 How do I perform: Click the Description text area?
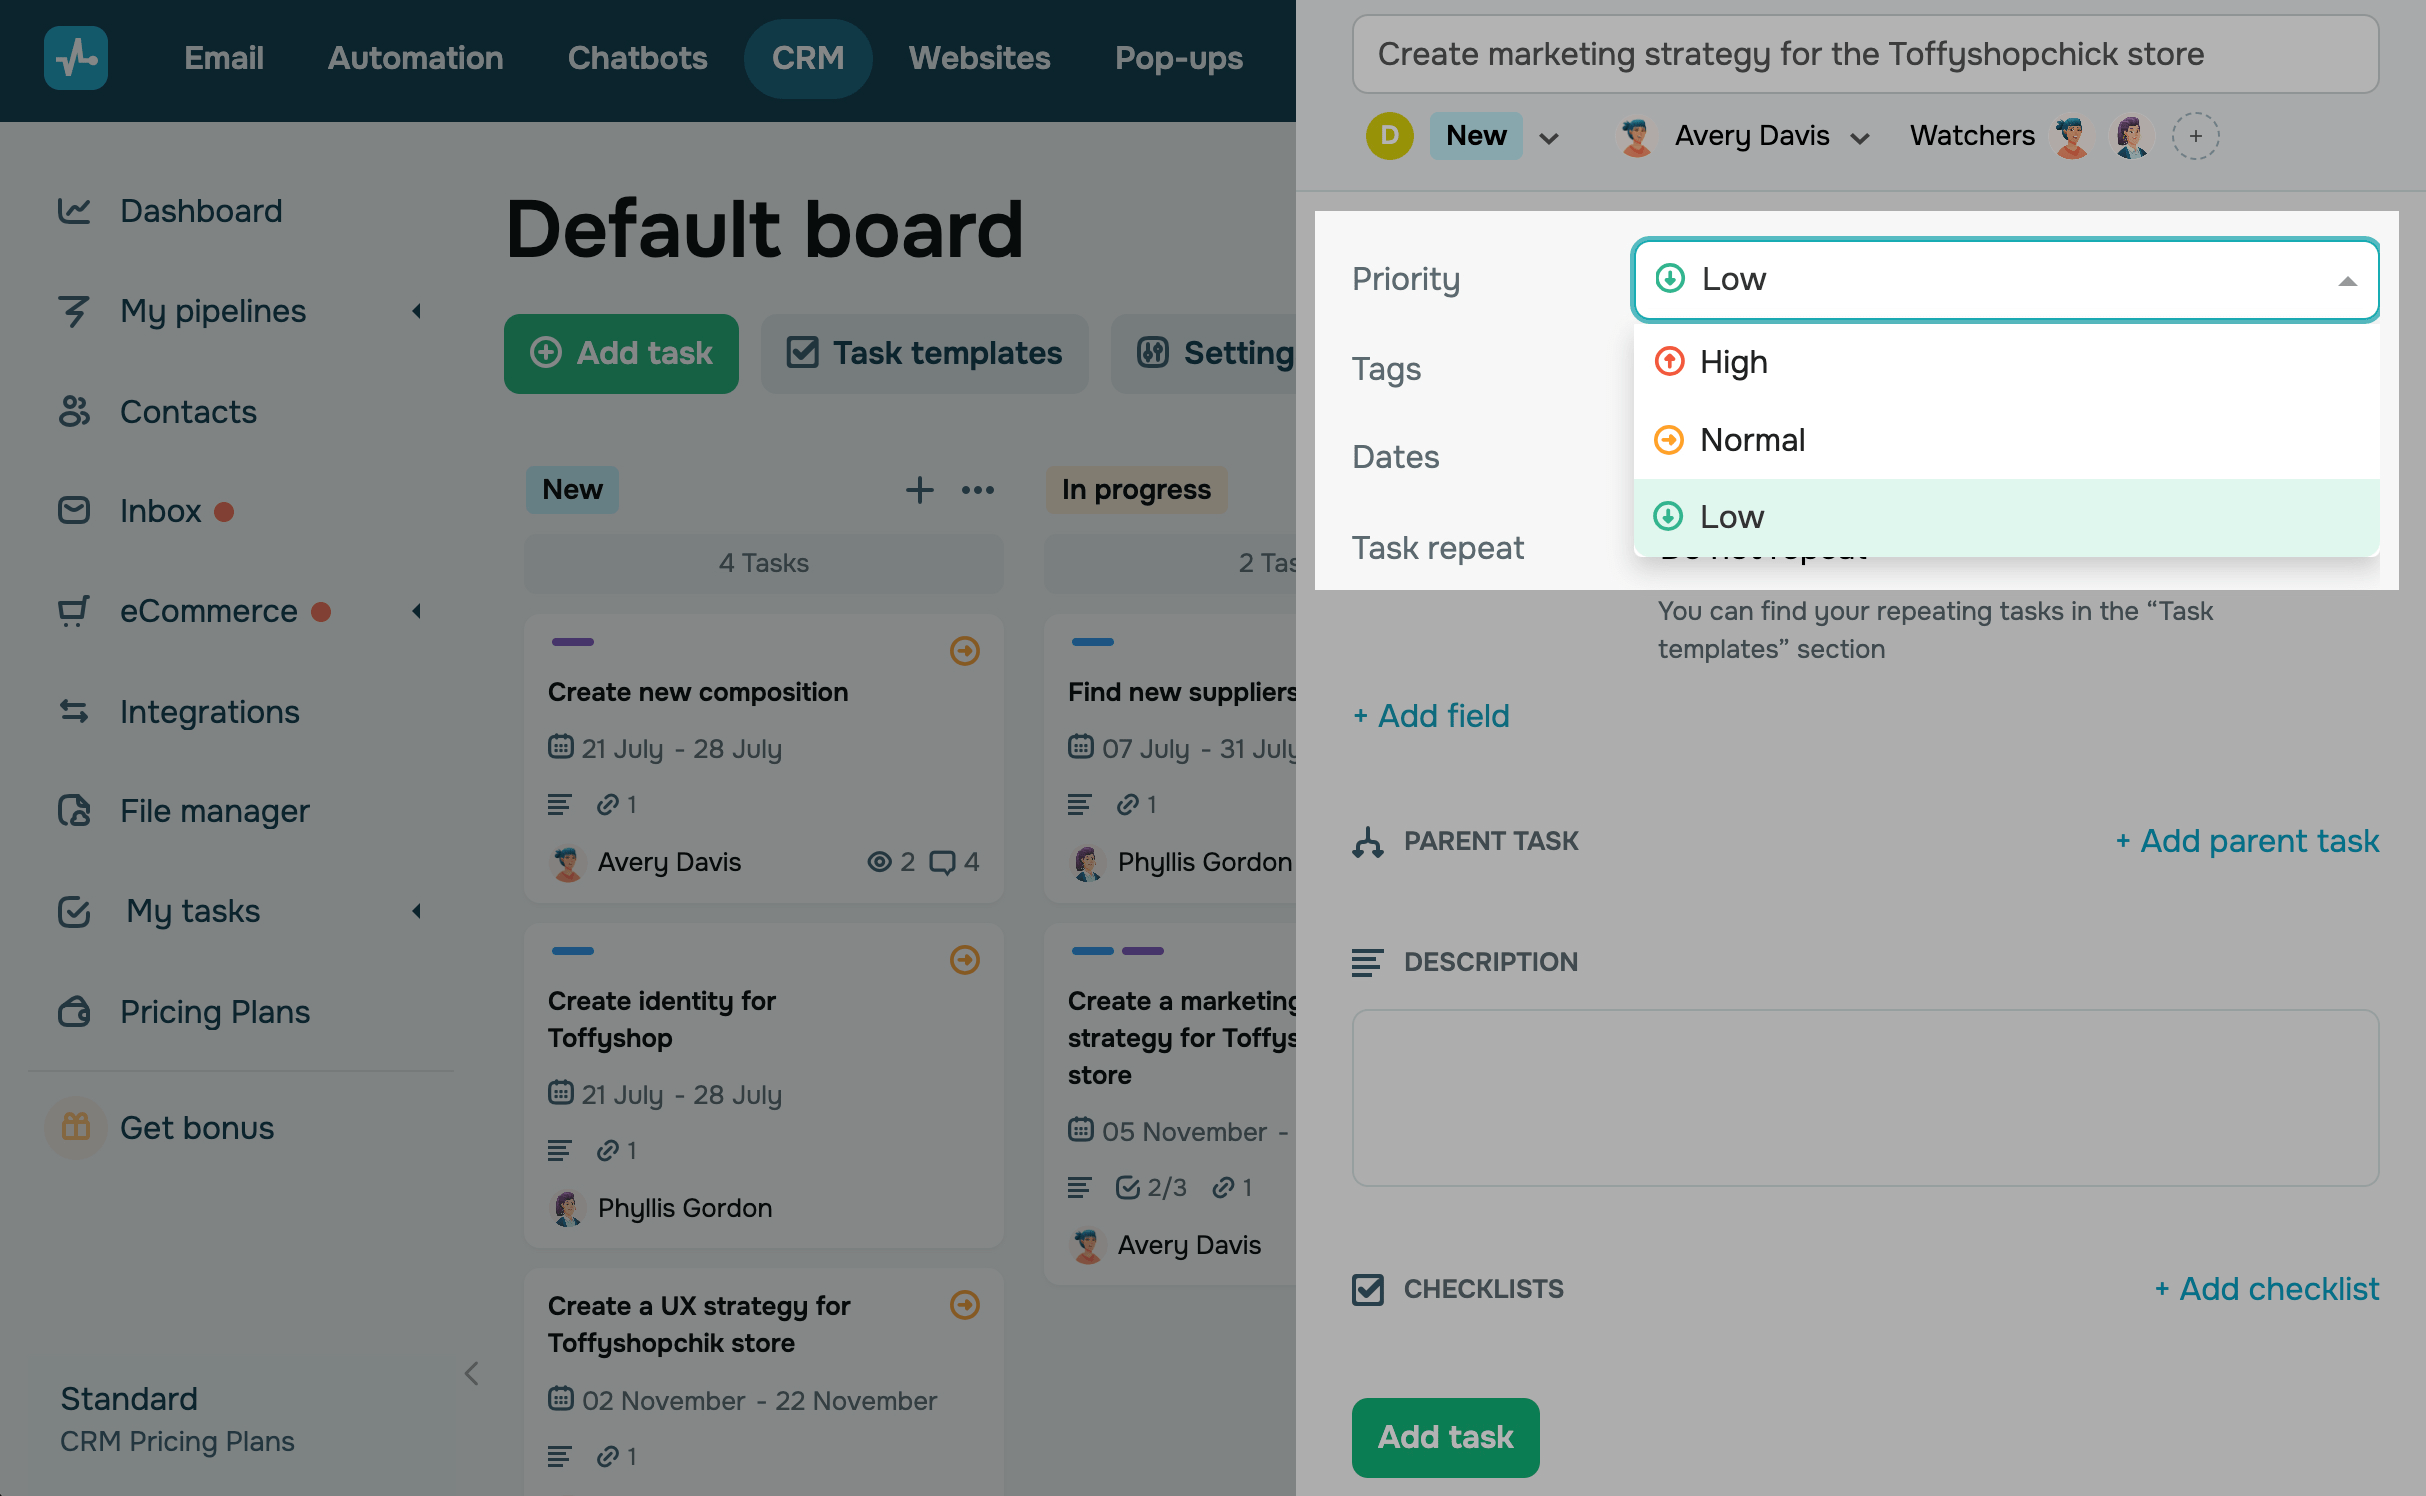1864,1097
